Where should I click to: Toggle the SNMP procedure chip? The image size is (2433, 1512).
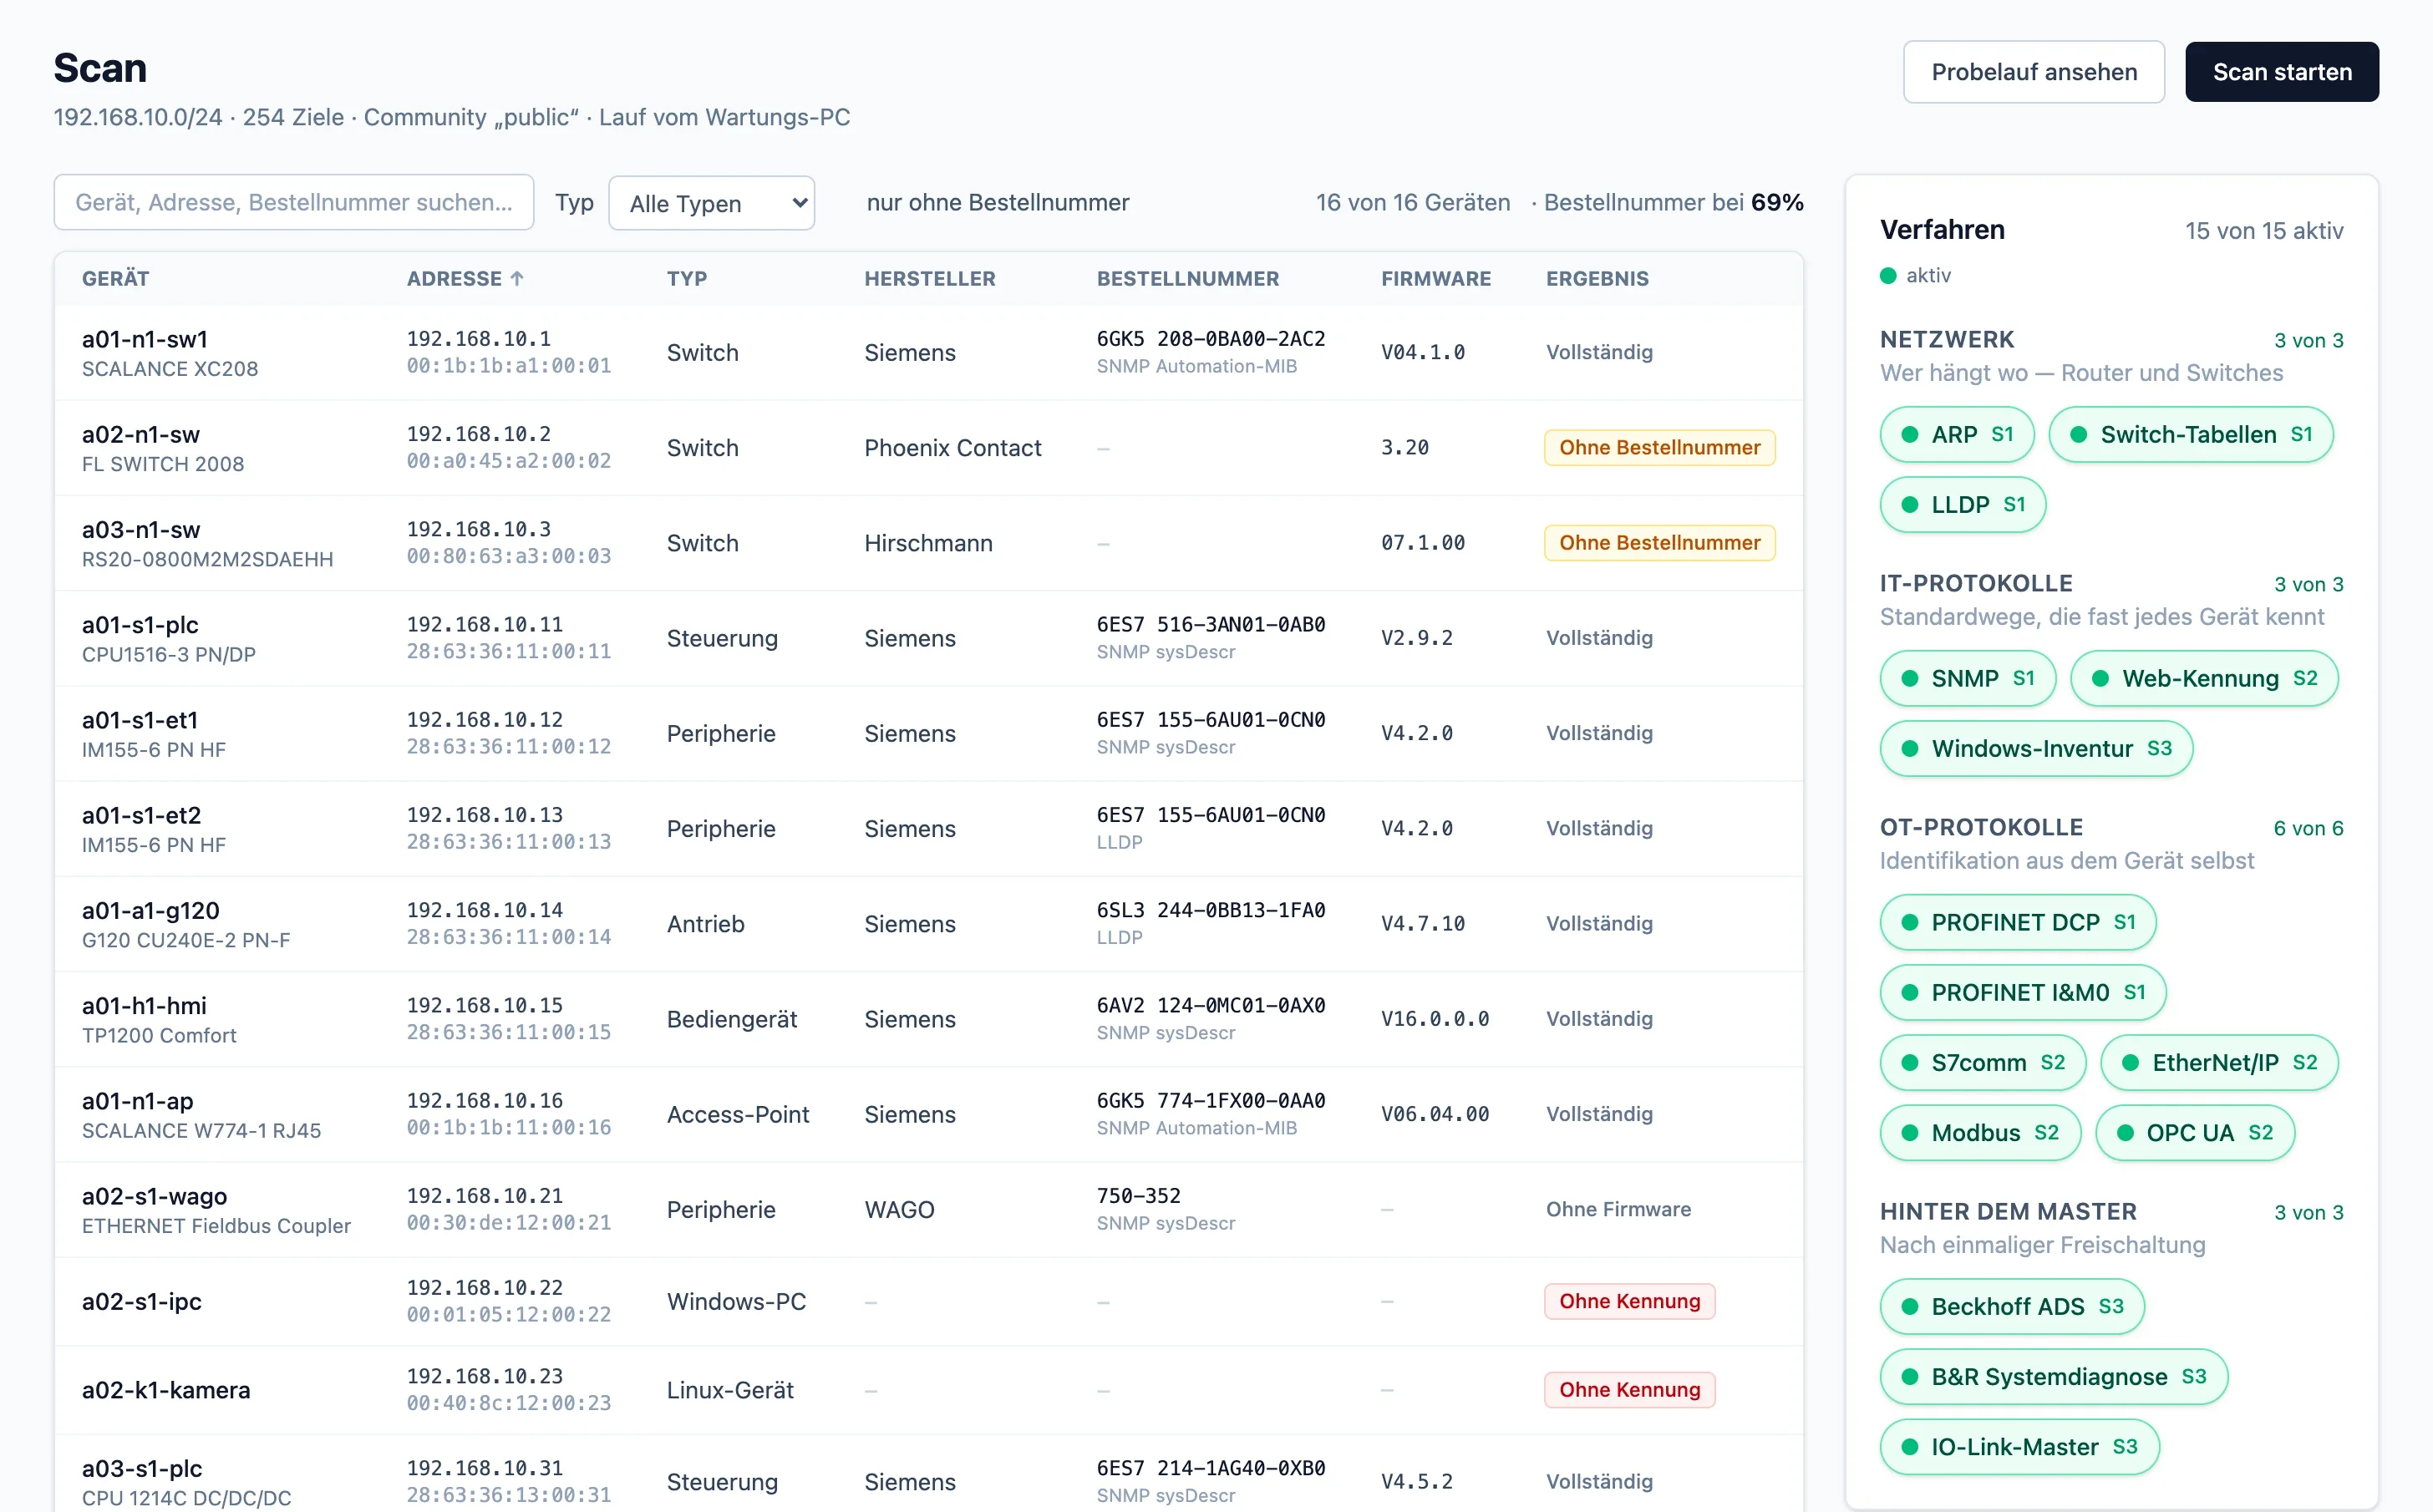pos(1967,678)
